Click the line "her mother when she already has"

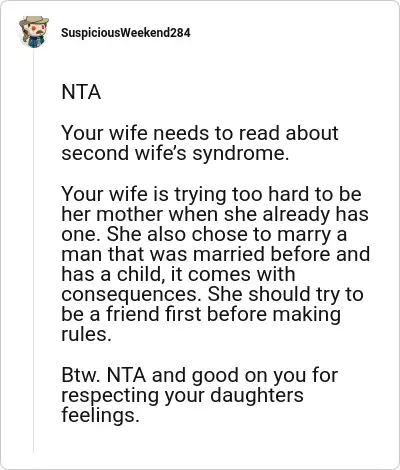click(x=215, y=214)
